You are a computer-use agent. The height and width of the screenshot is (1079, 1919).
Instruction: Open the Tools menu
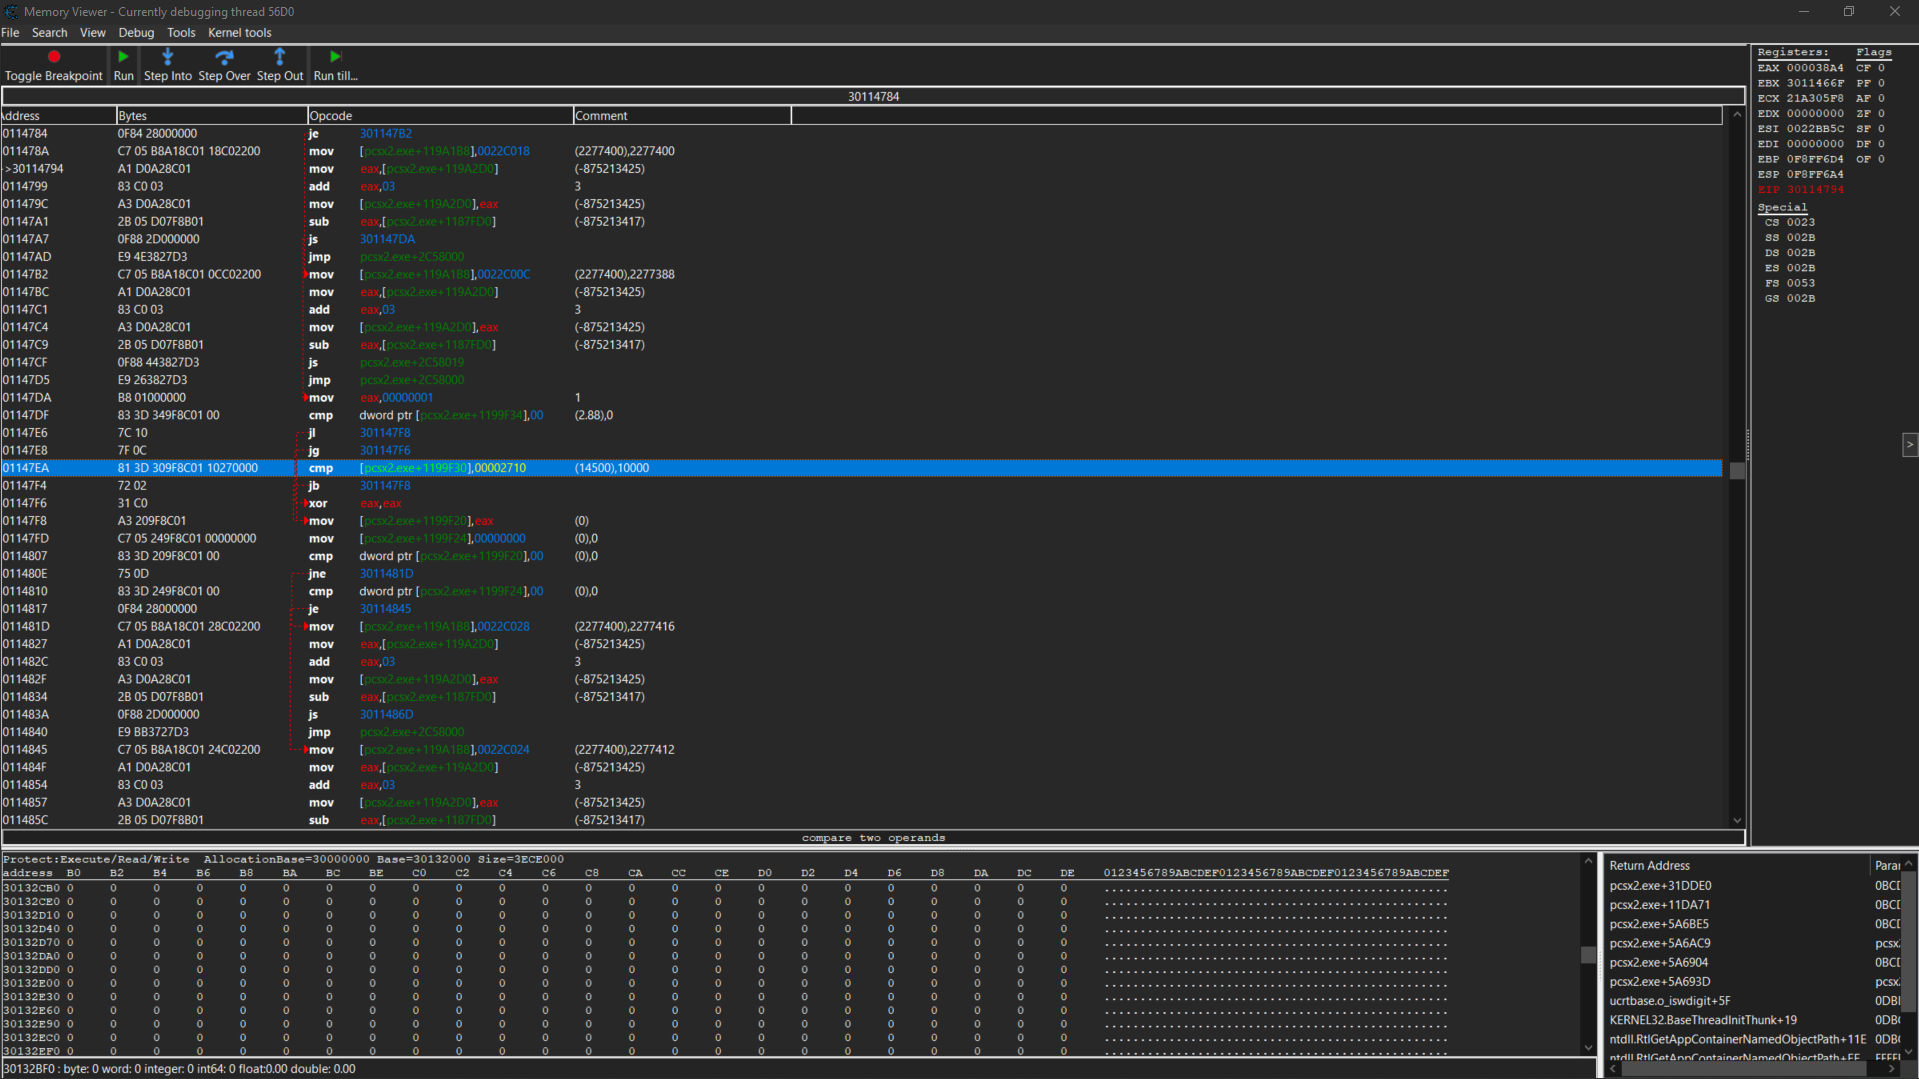point(181,33)
